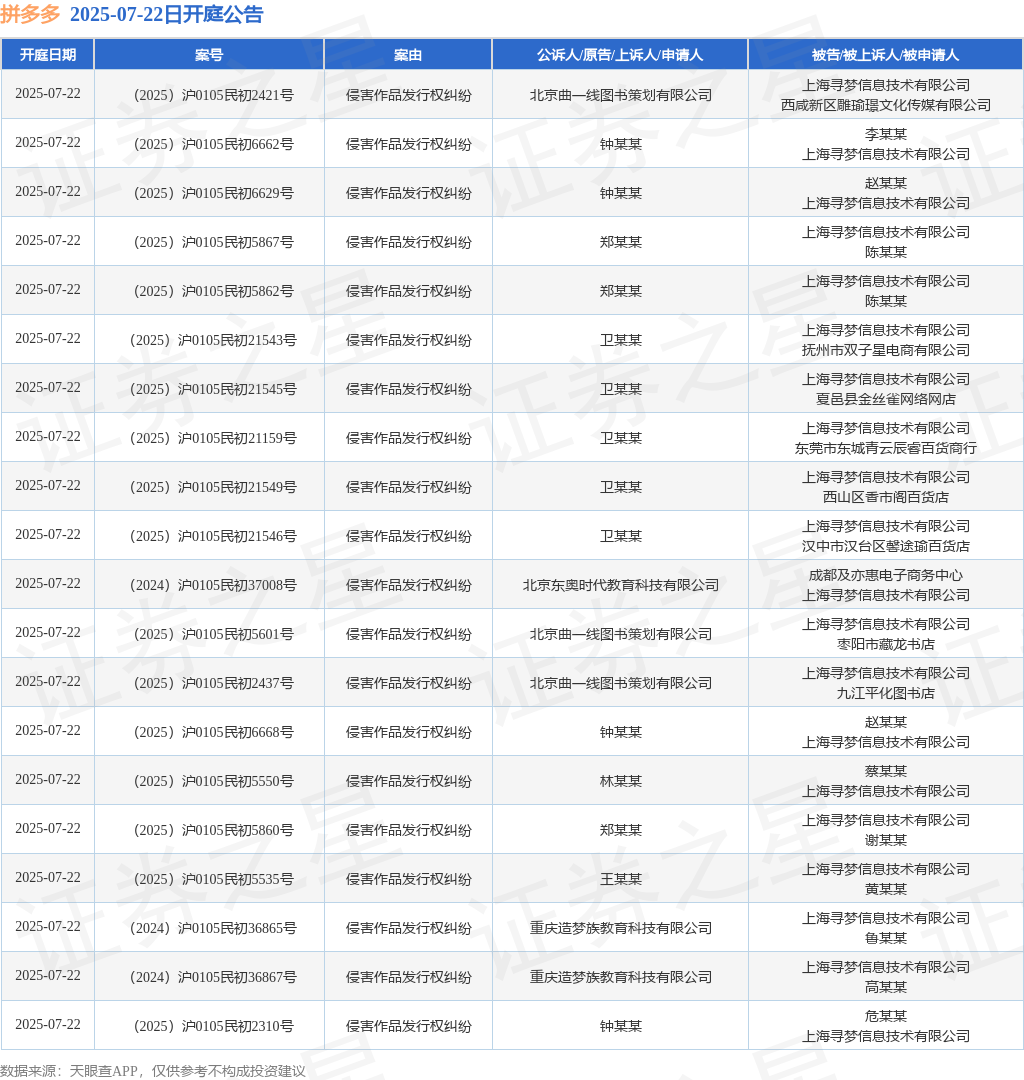The width and height of the screenshot is (1024, 1080).
Task: Click plaintiff 北京东奥时代教育科技有限公司
Action: (x=620, y=585)
